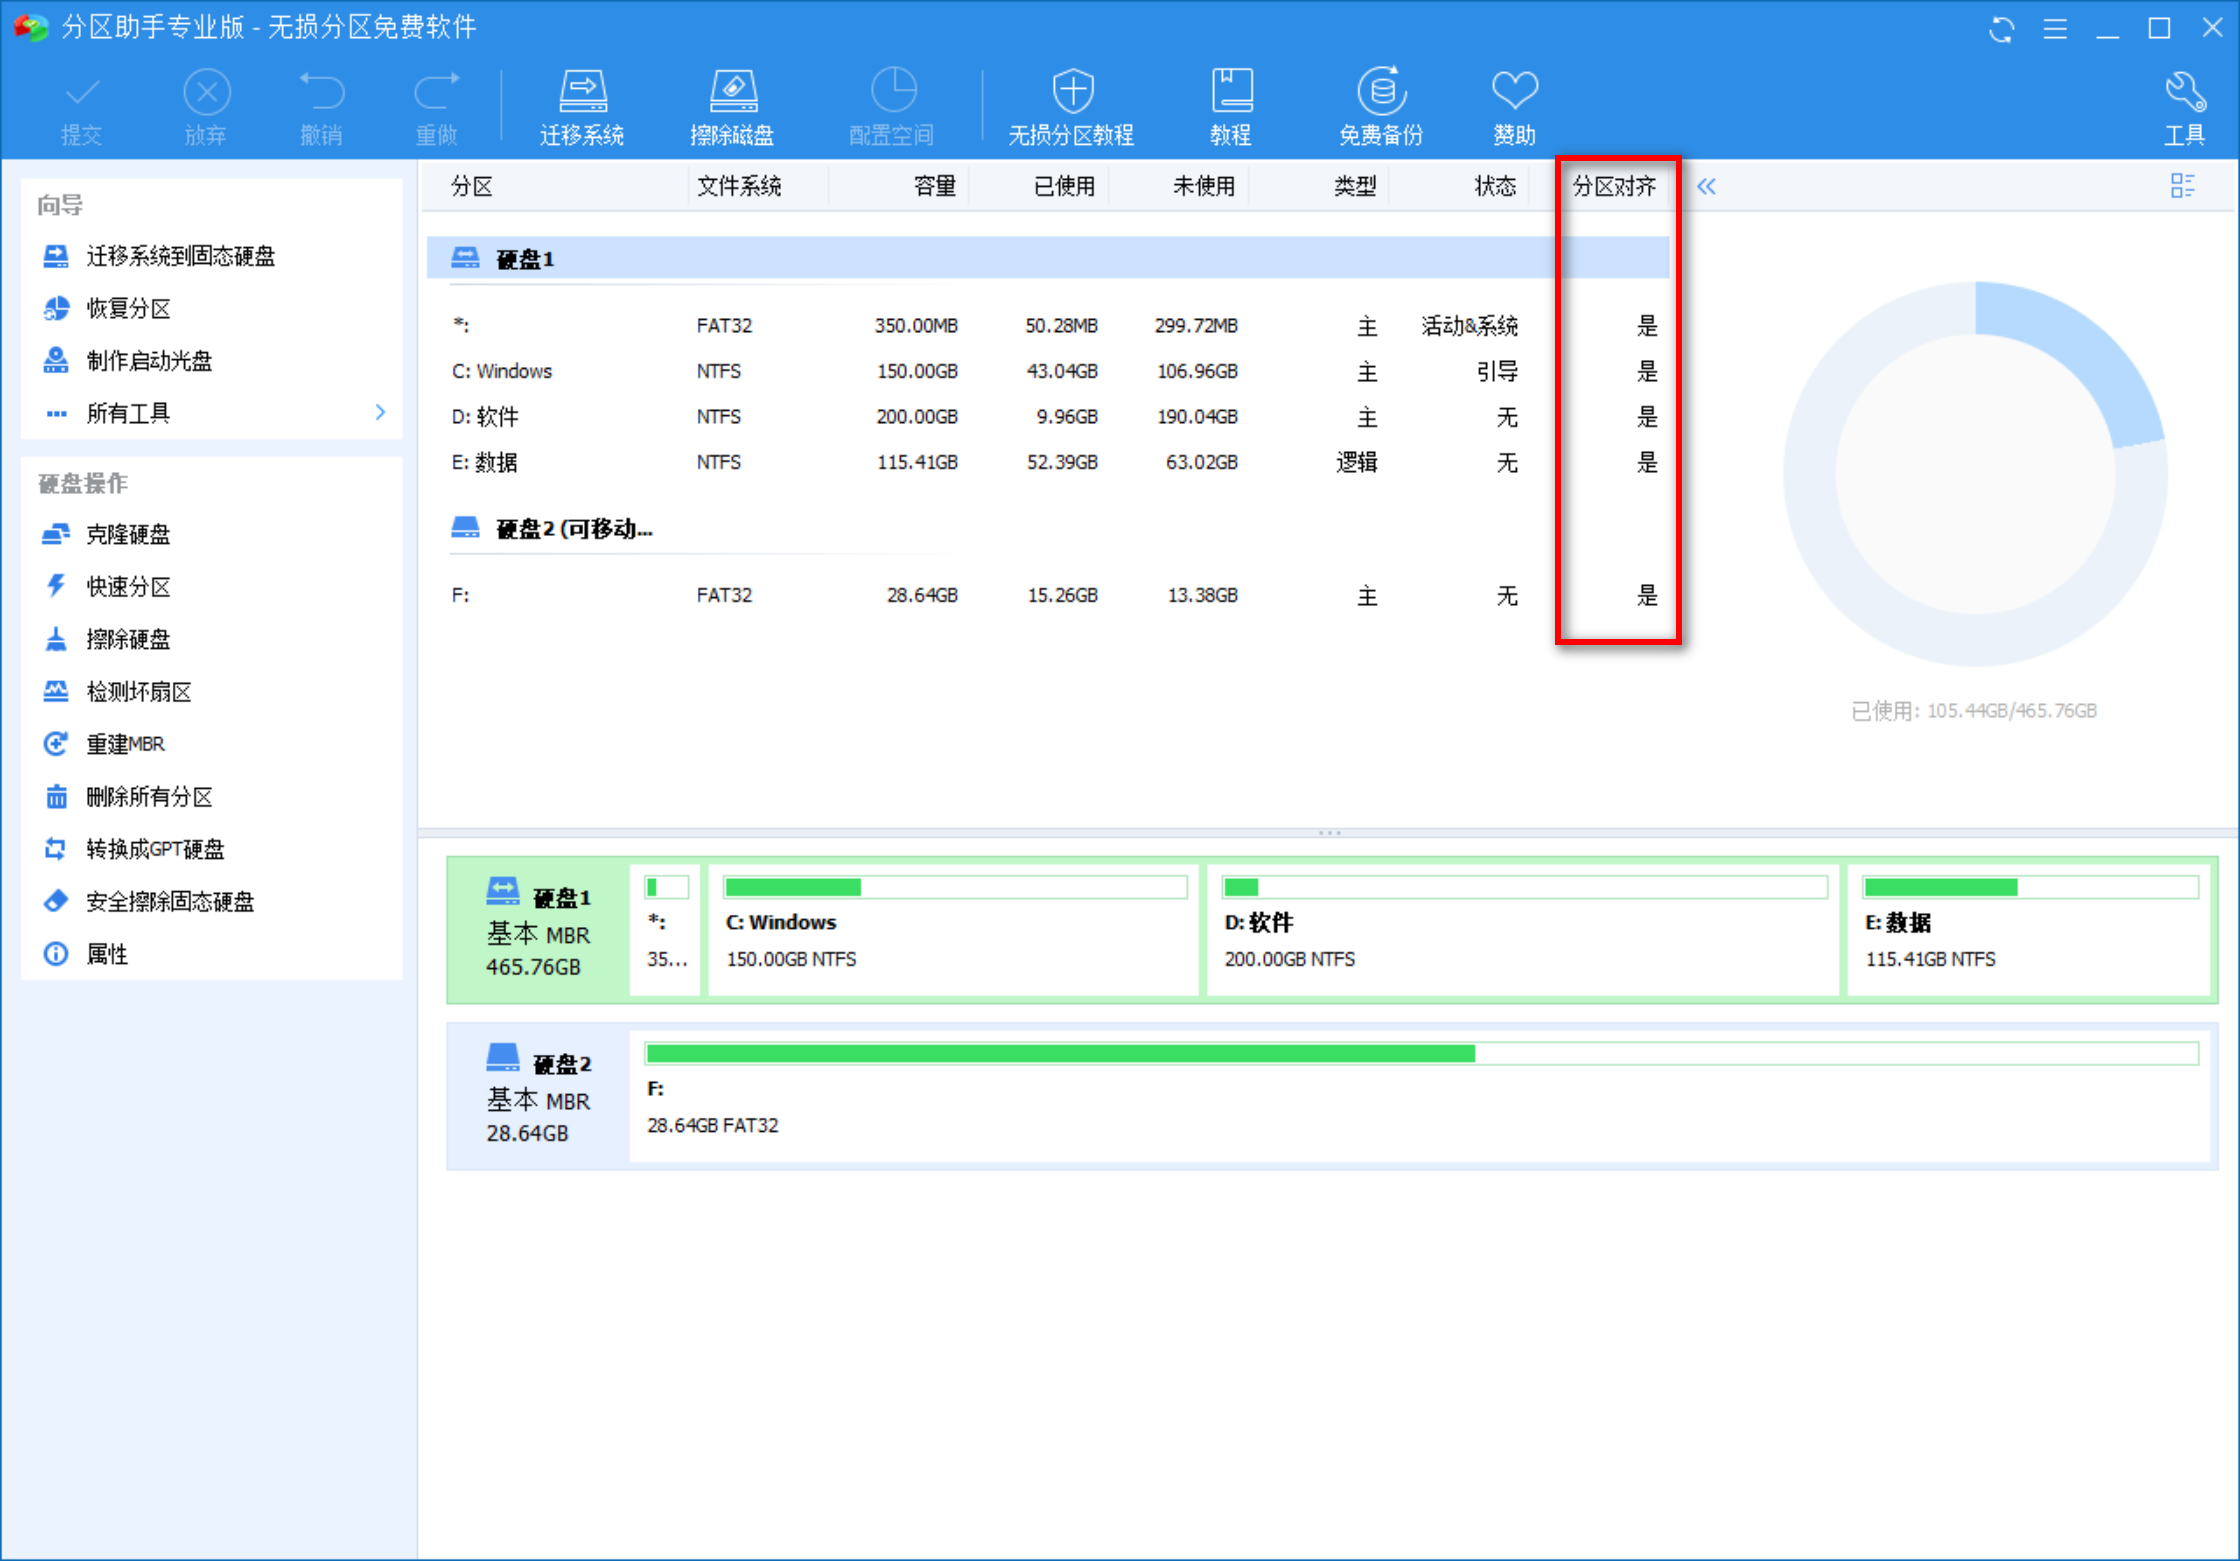Expand 所有工具 submenu arrow

380,412
